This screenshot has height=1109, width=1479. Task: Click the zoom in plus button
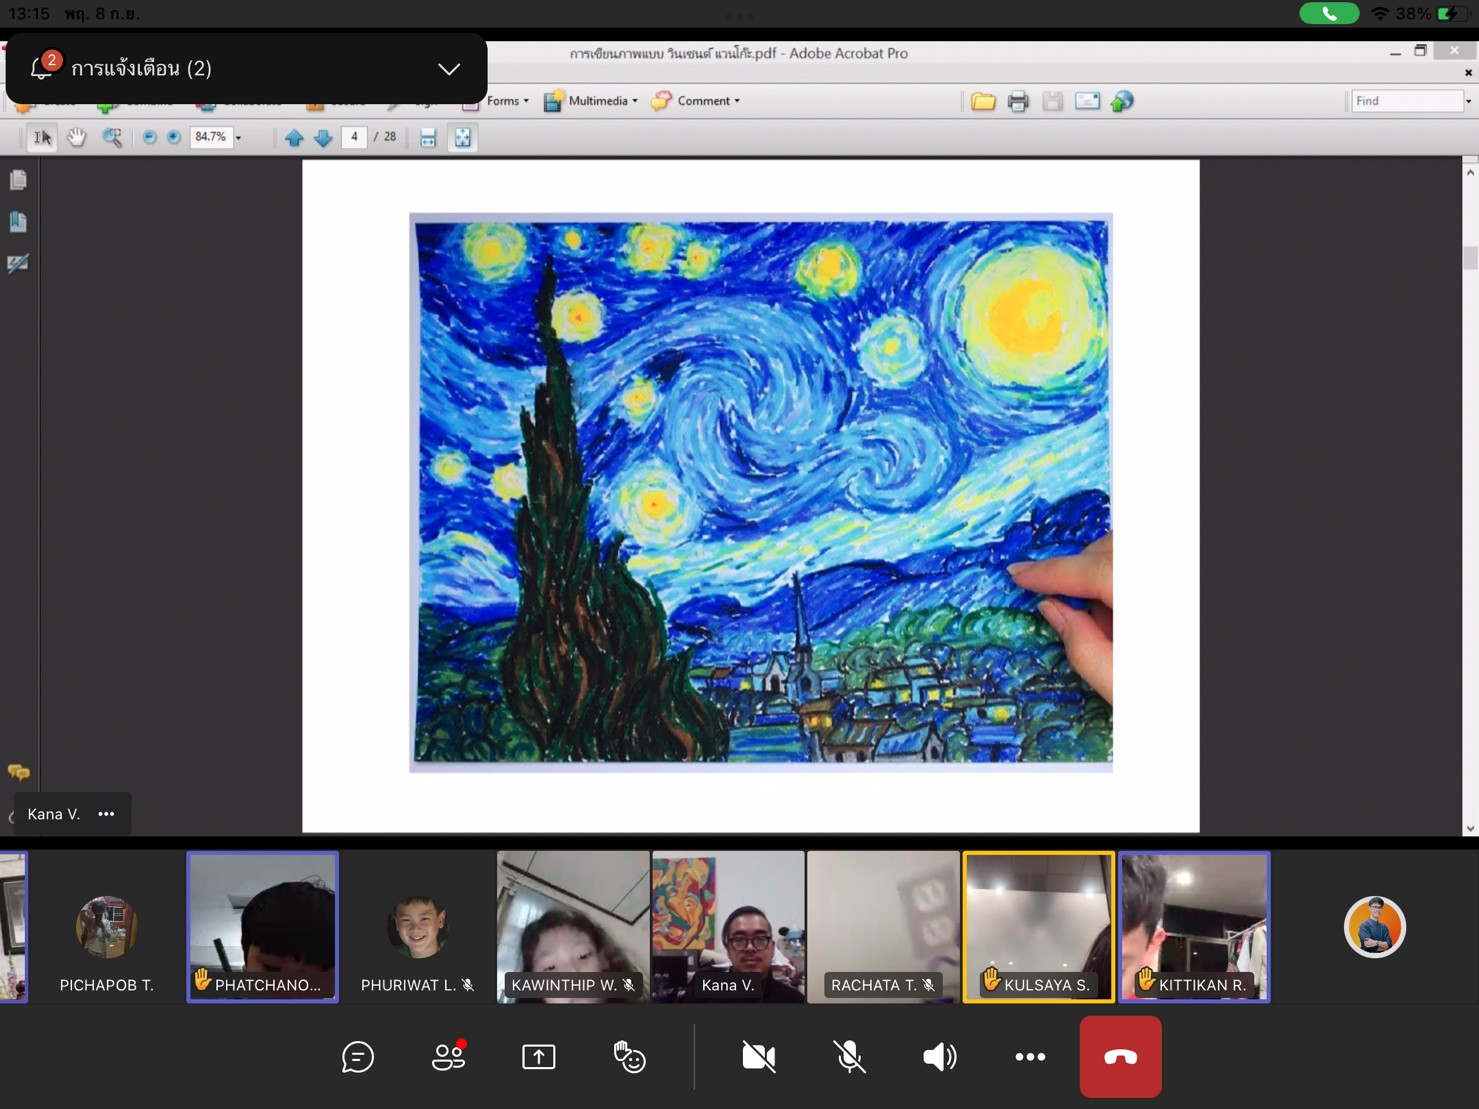[173, 137]
